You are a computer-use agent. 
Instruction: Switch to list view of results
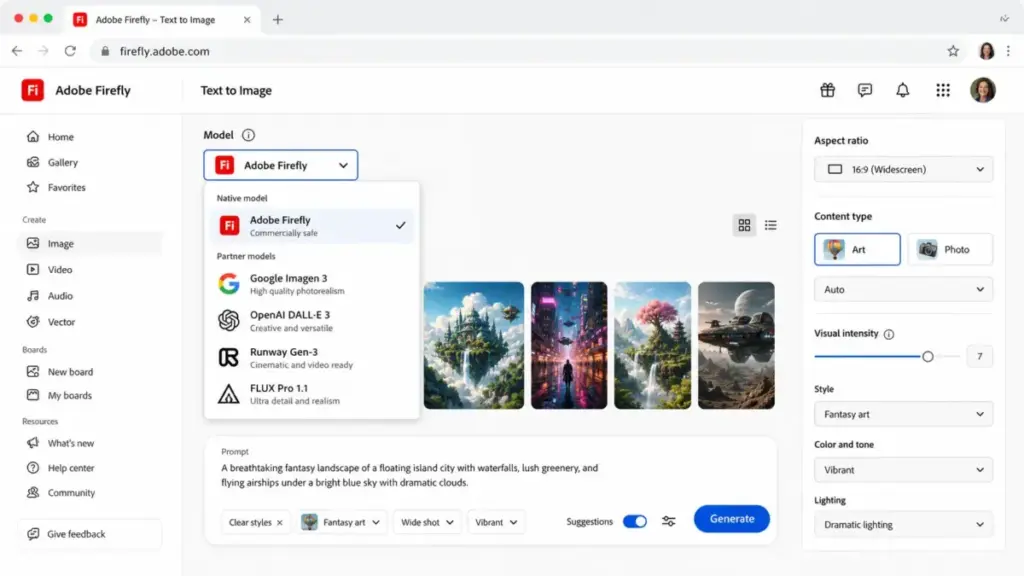coord(771,225)
